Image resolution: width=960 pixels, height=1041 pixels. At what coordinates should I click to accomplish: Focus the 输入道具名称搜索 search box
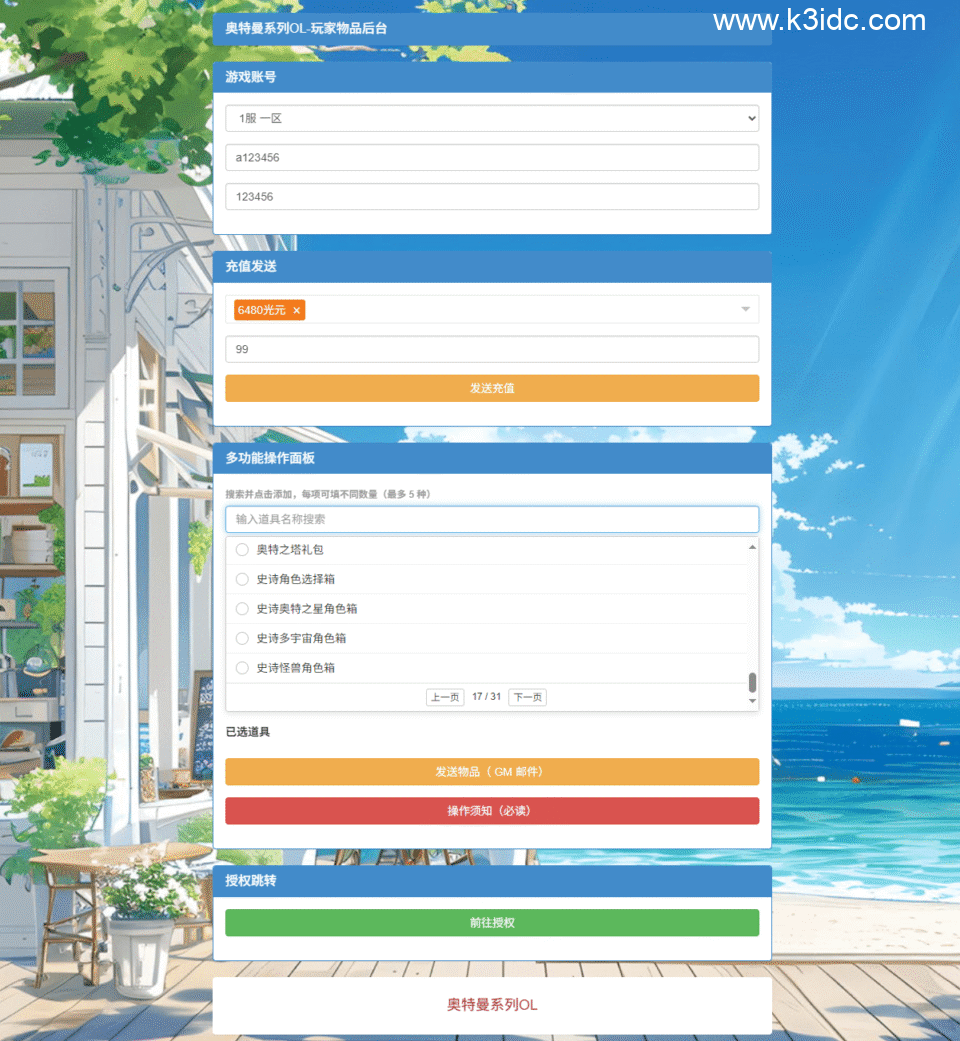492,519
